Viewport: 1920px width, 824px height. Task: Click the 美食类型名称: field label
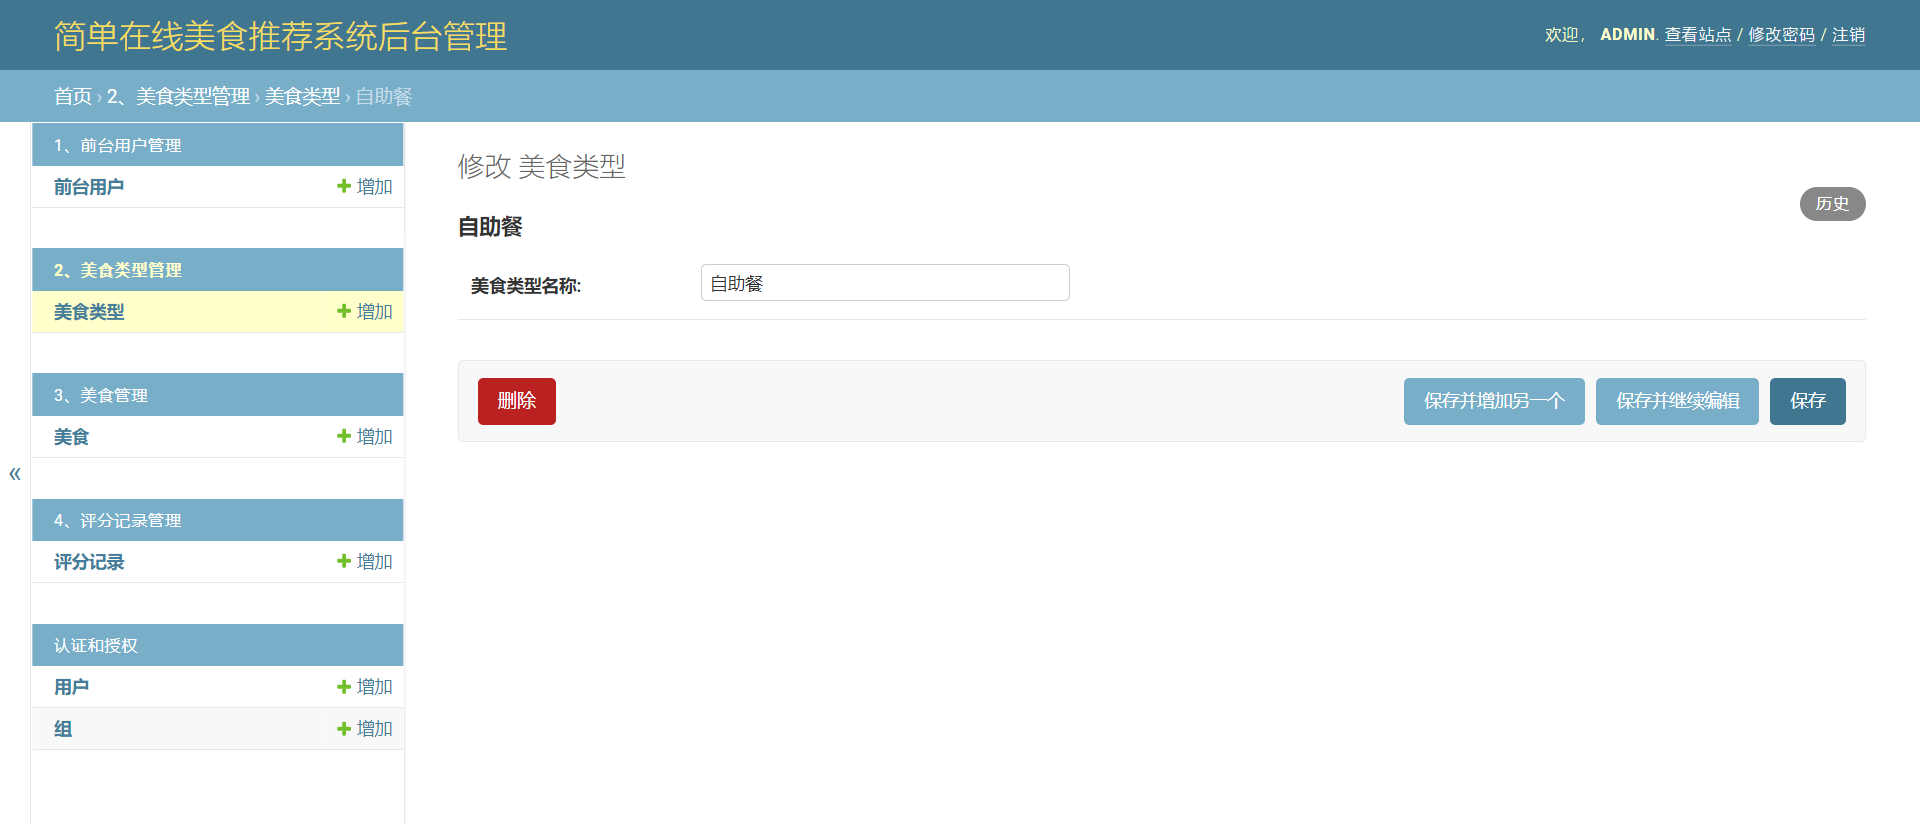click(x=526, y=286)
